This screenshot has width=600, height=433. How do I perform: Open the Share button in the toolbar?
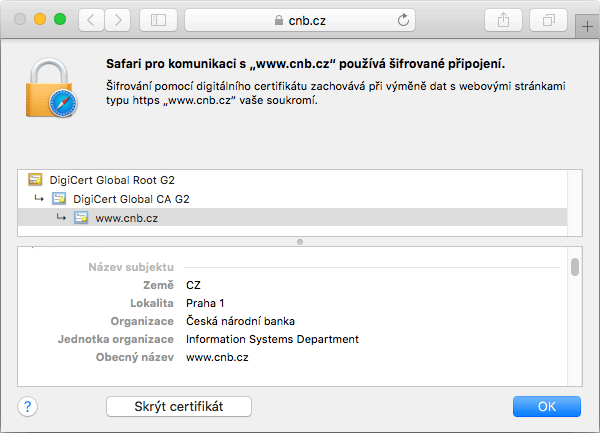coord(503,20)
